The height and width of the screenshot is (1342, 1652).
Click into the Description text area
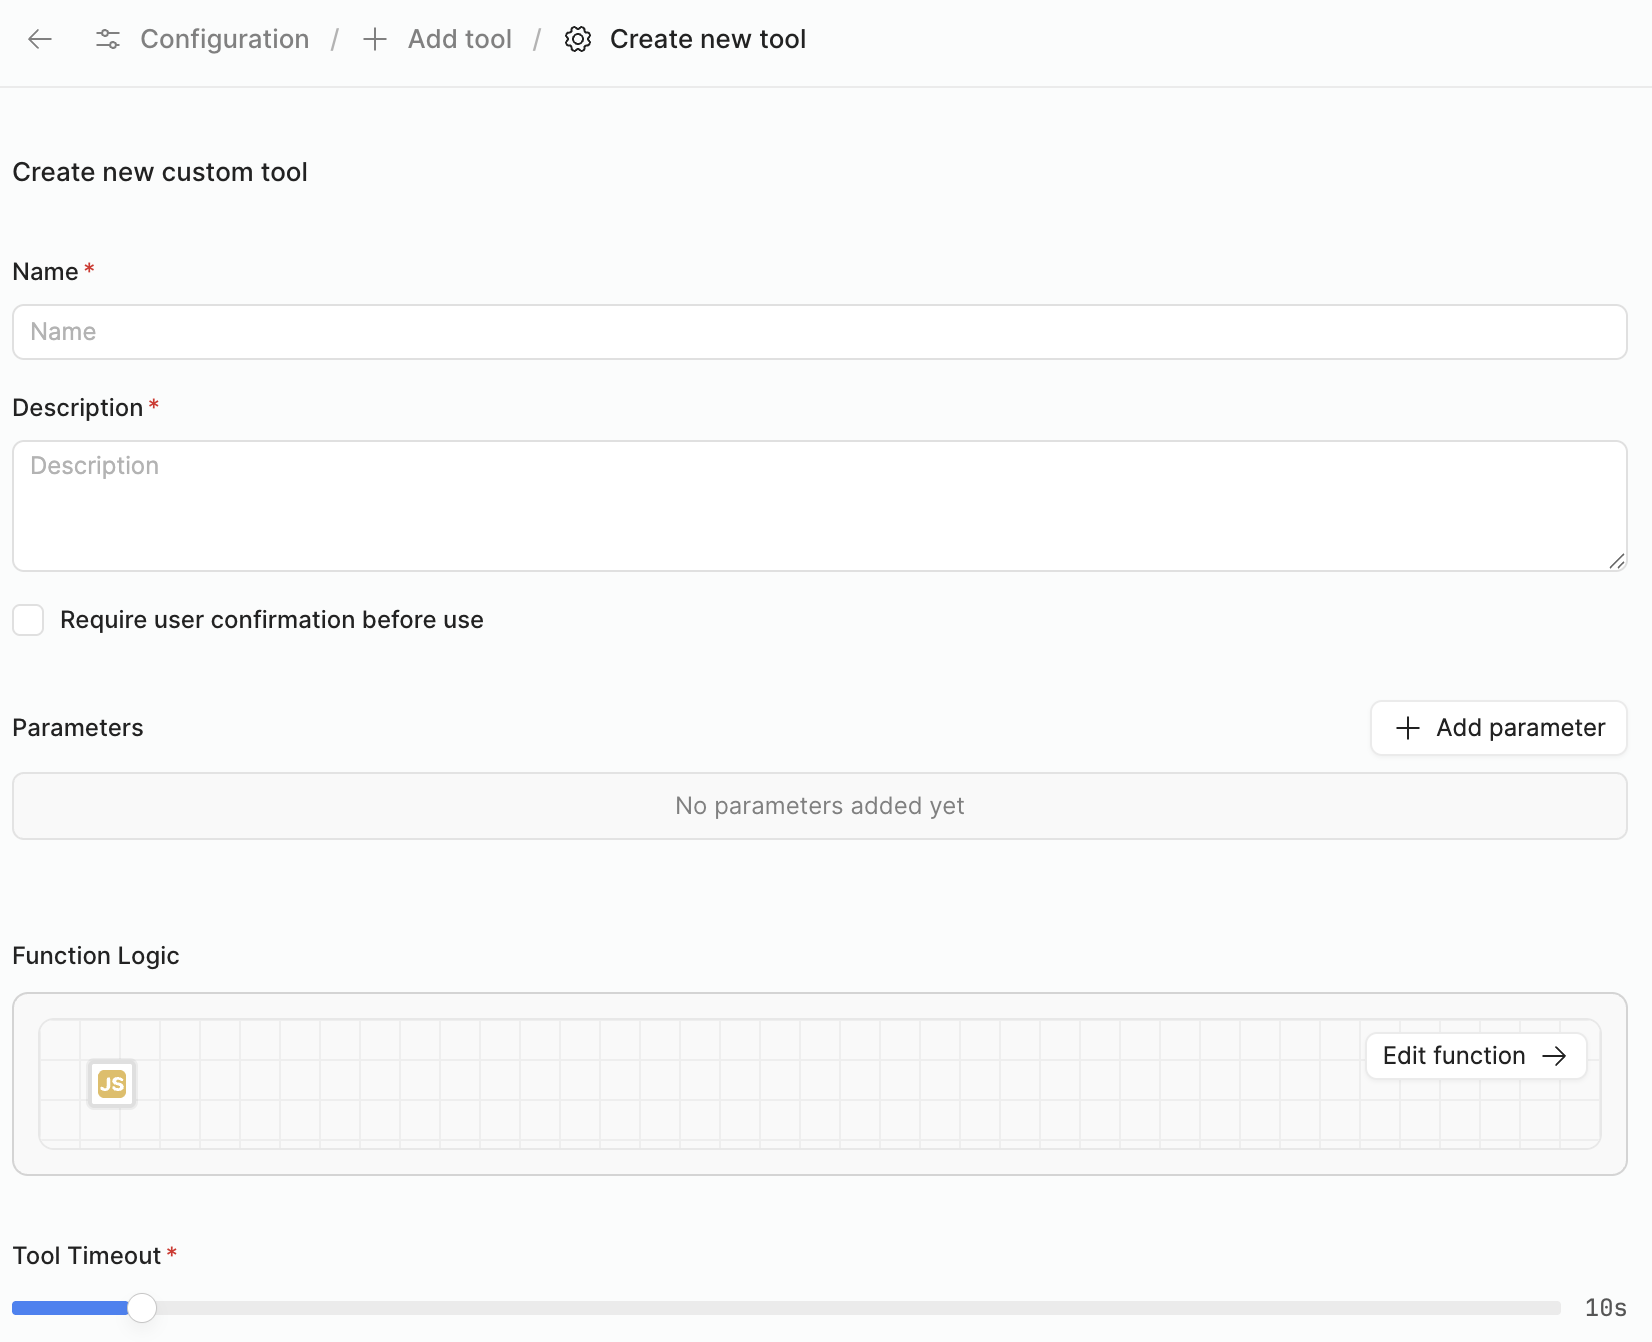[819, 506]
